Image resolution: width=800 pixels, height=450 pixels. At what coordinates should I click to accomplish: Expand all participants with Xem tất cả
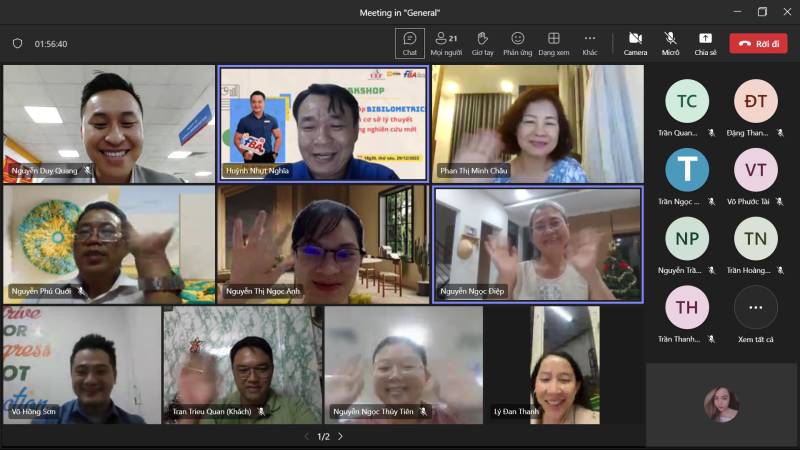[755, 308]
